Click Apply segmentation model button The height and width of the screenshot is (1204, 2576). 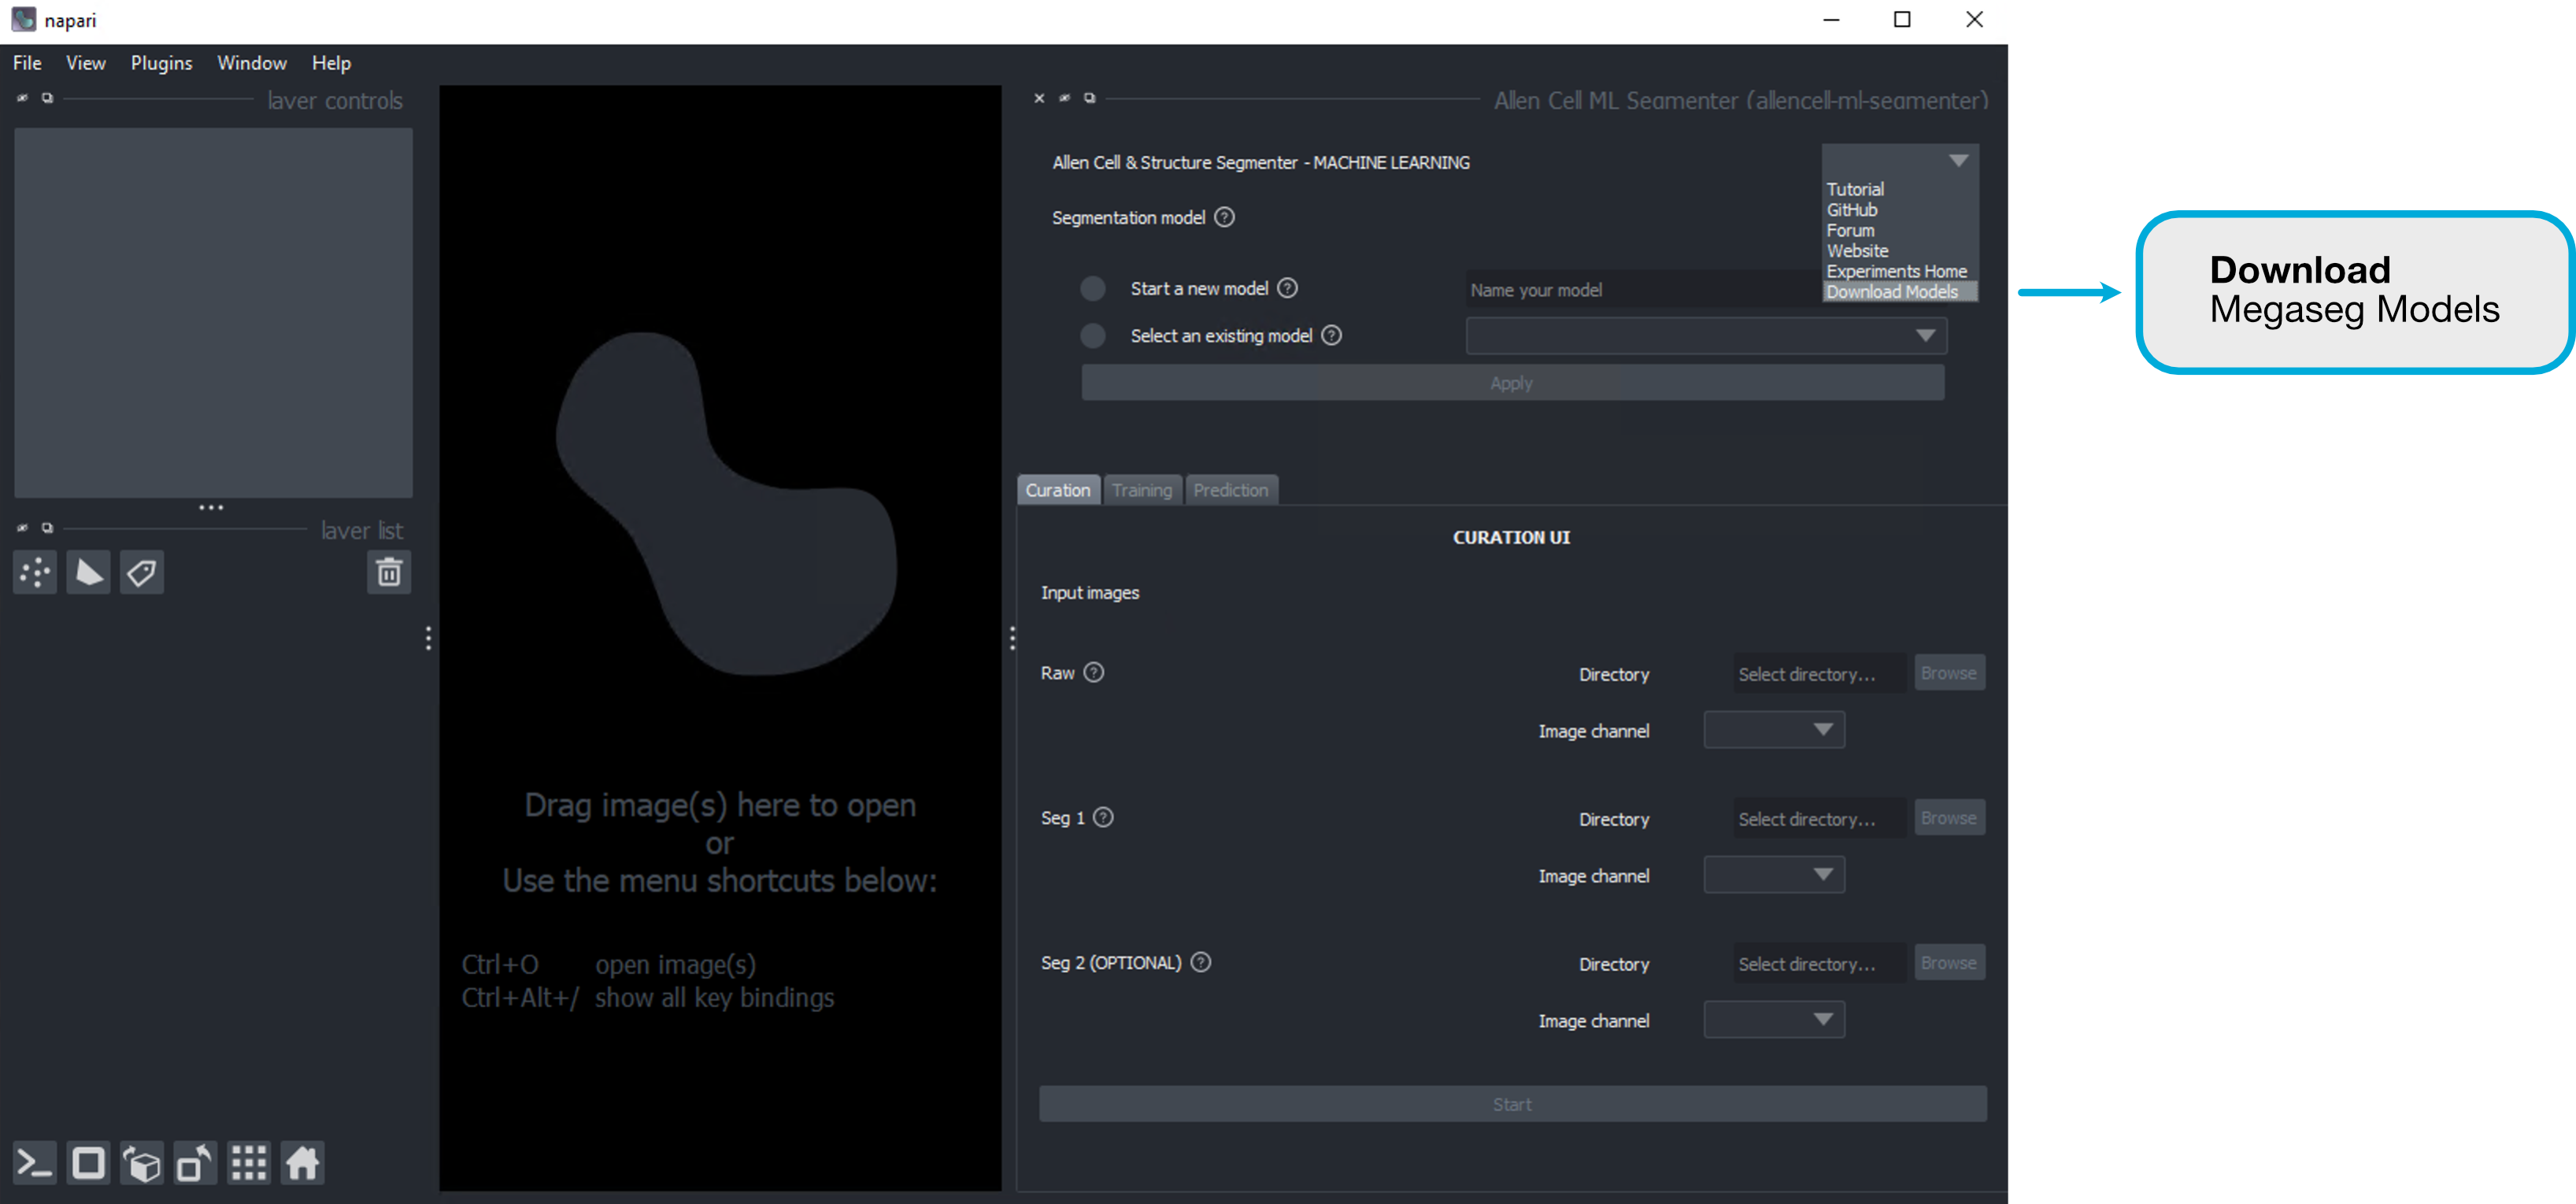pyautogui.click(x=1512, y=383)
